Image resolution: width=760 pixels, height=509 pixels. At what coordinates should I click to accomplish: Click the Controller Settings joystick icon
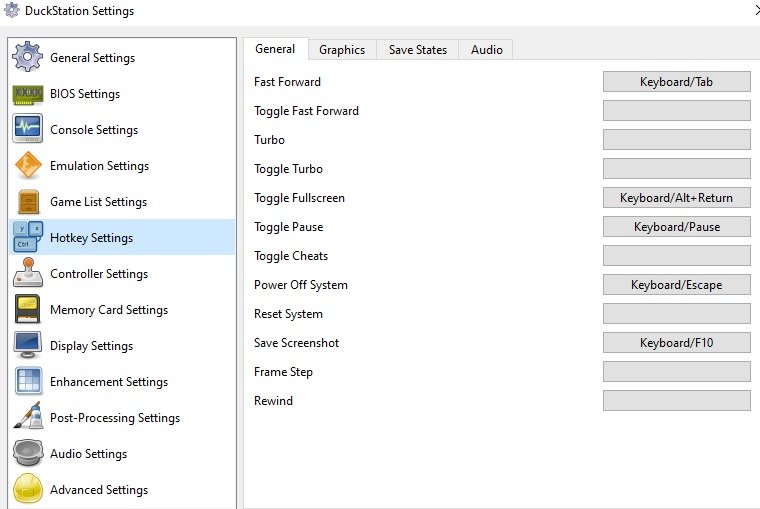tap(29, 273)
